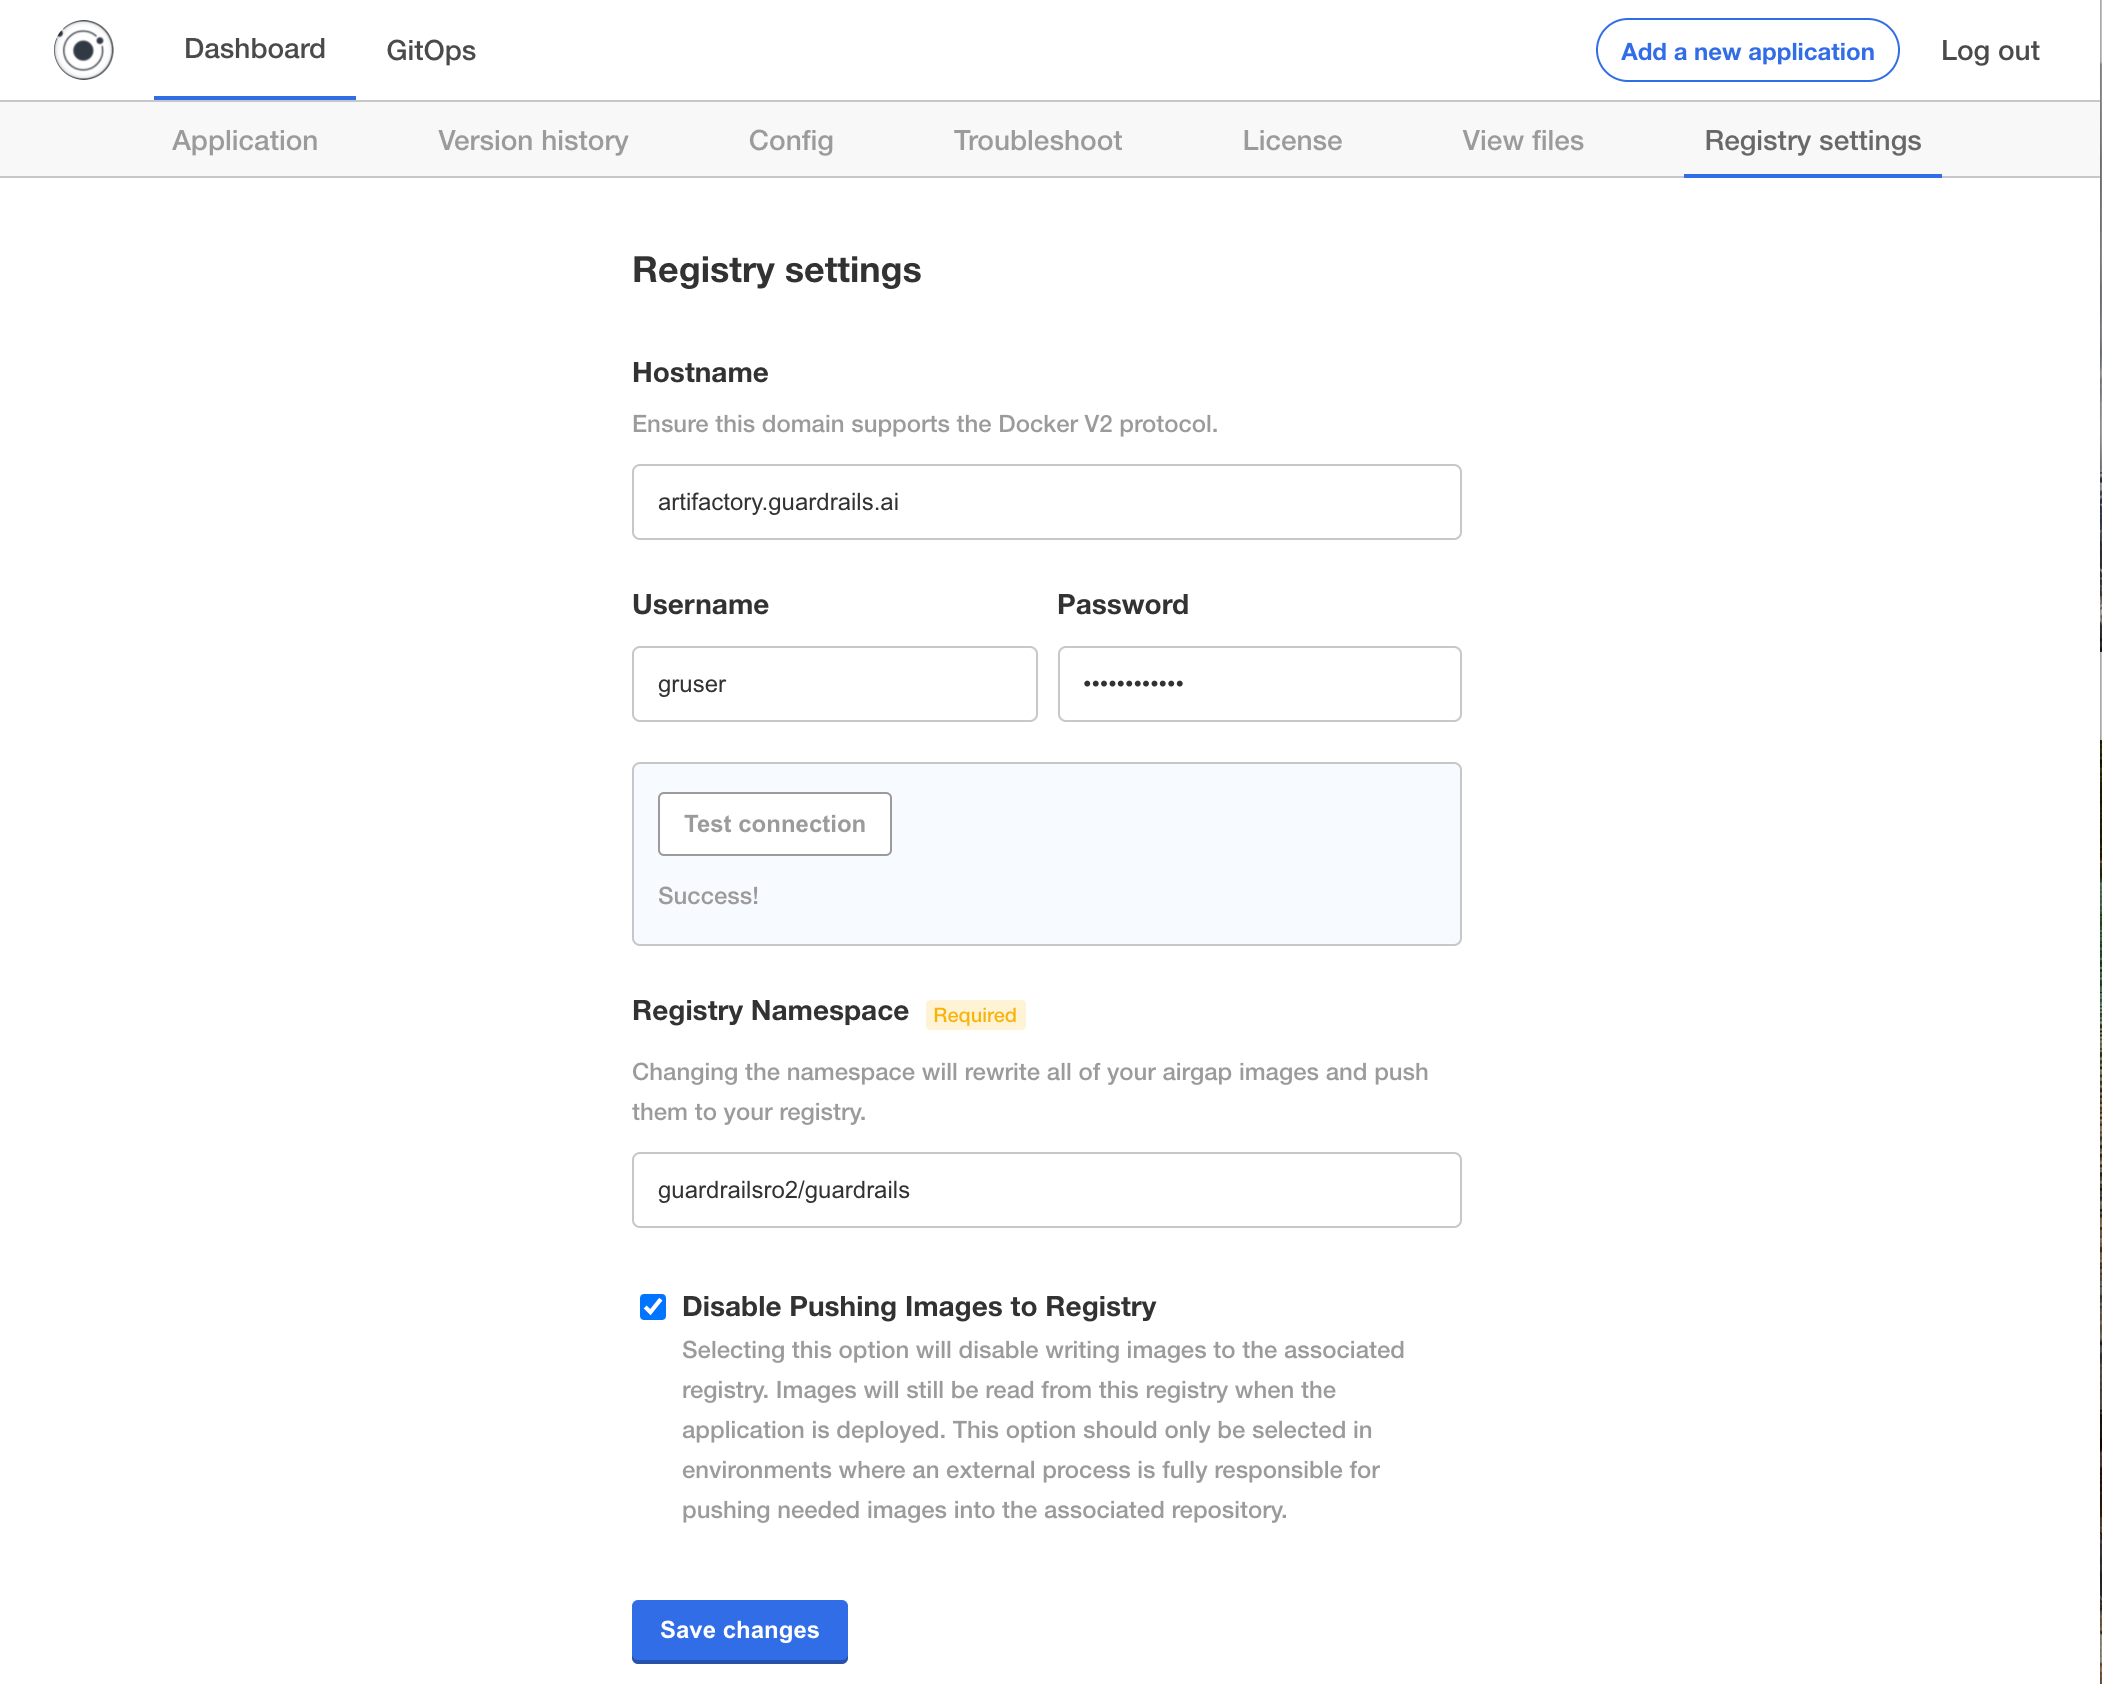Viewport: 2102px width, 1684px height.
Task: Select the Username input field
Action: click(834, 682)
